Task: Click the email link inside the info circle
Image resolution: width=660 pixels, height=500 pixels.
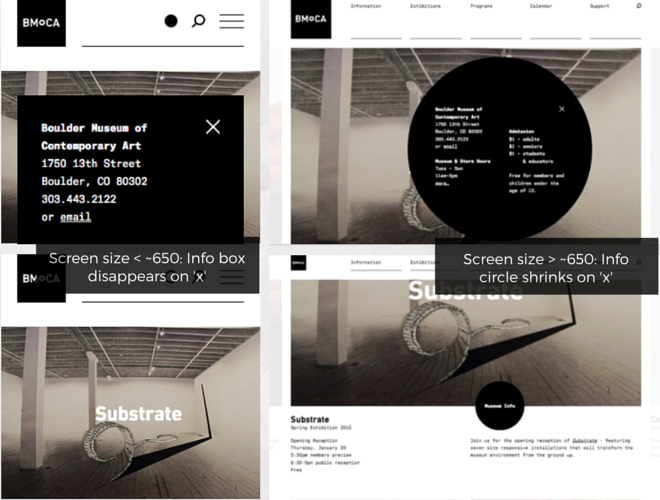Action: coord(450,146)
